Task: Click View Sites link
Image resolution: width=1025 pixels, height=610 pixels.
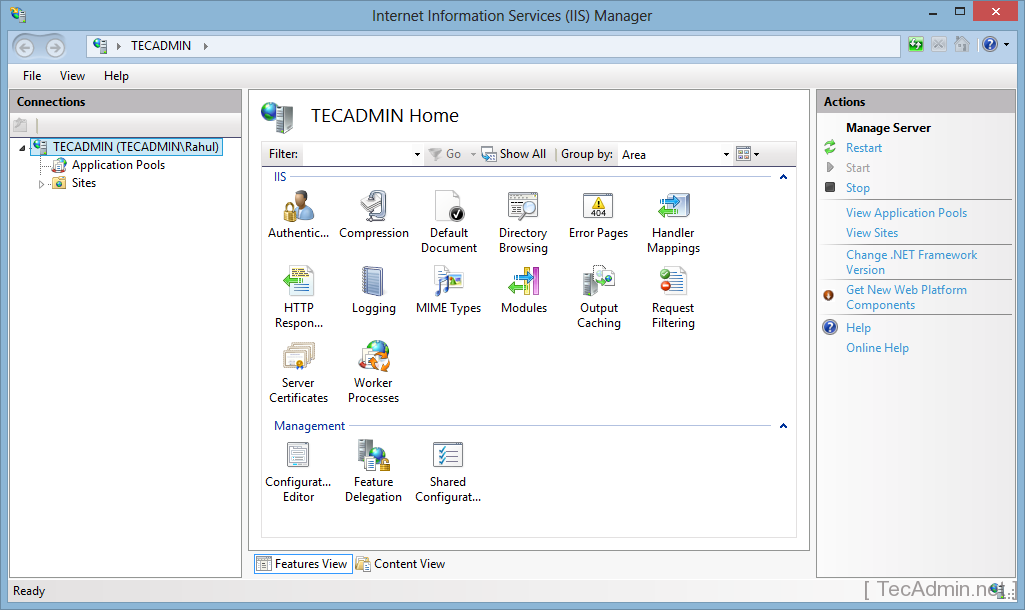Action: pyautogui.click(x=872, y=233)
